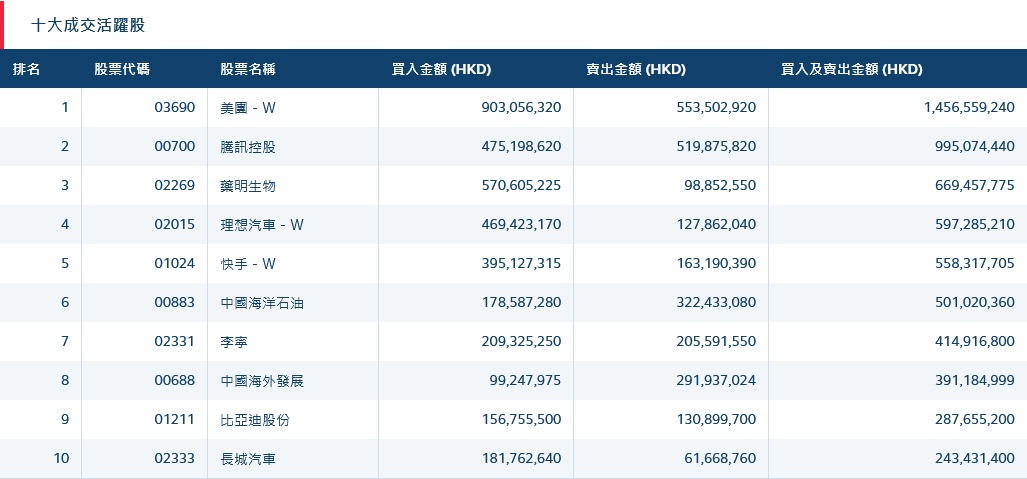The width and height of the screenshot is (1027, 479).
Task: Click total amount 995,074,440
Action: pyautogui.click(x=975, y=147)
